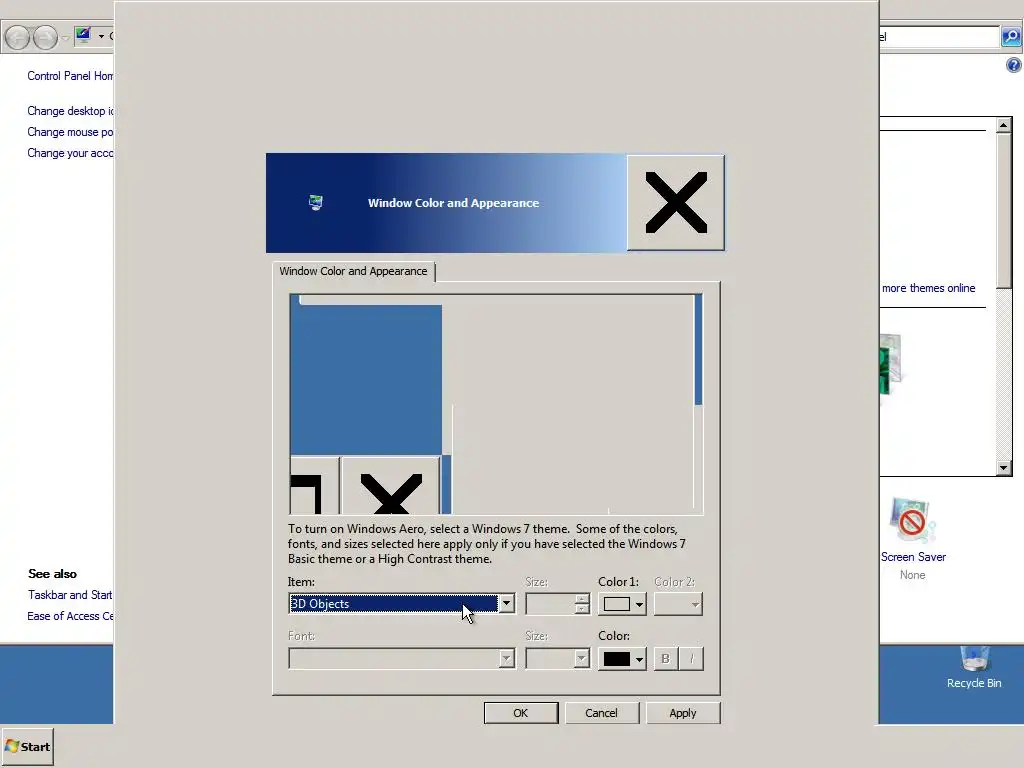
Task: Open the Font name dropdown
Action: [x=402, y=658]
